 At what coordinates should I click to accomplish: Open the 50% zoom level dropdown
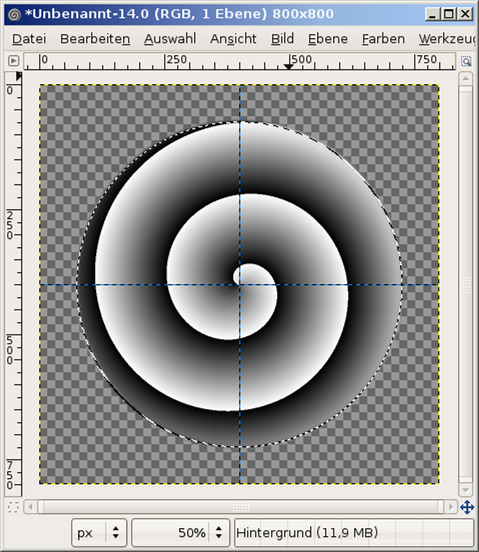click(219, 532)
